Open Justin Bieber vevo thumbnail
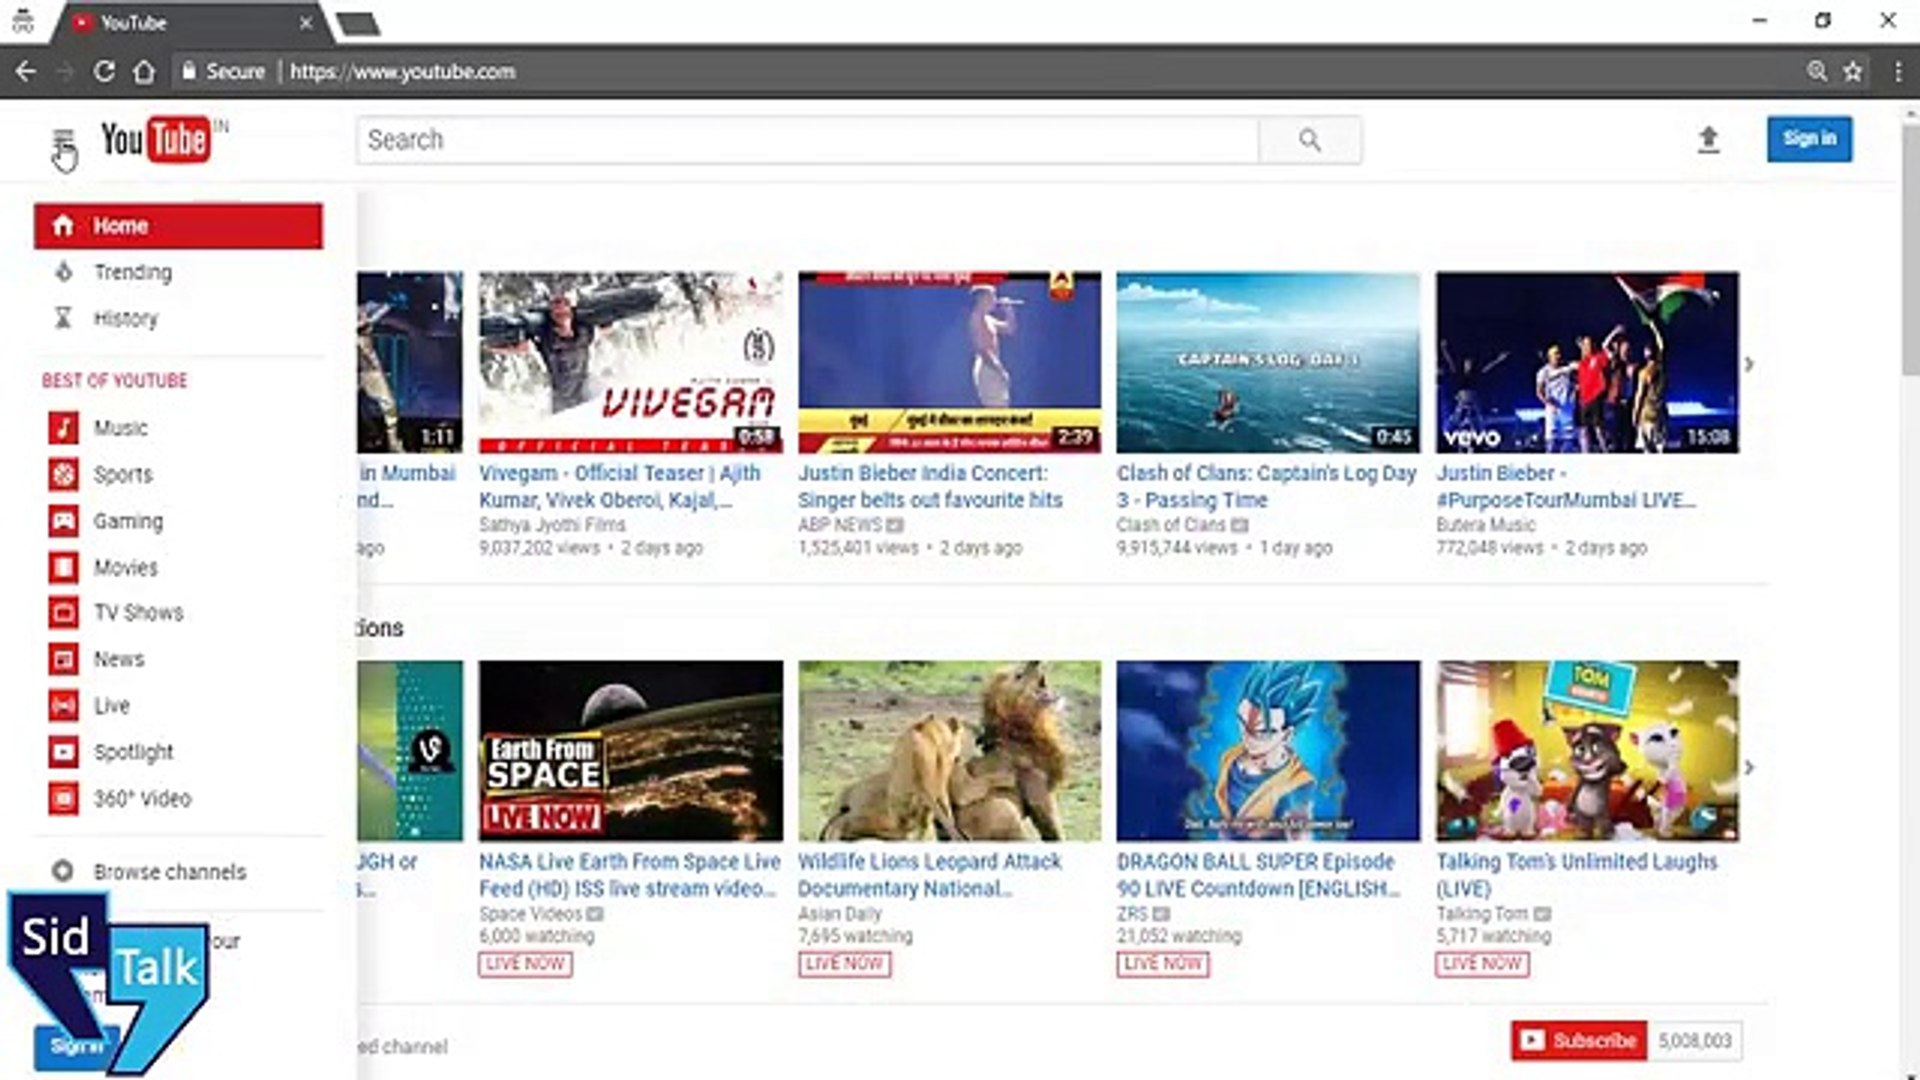This screenshot has width=1920, height=1080. point(1587,362)
